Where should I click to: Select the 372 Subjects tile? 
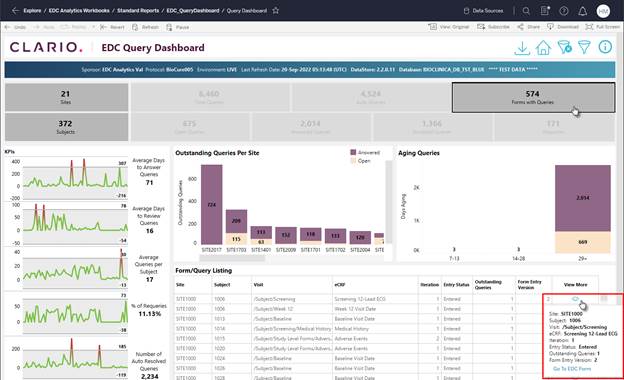[66, 127]
